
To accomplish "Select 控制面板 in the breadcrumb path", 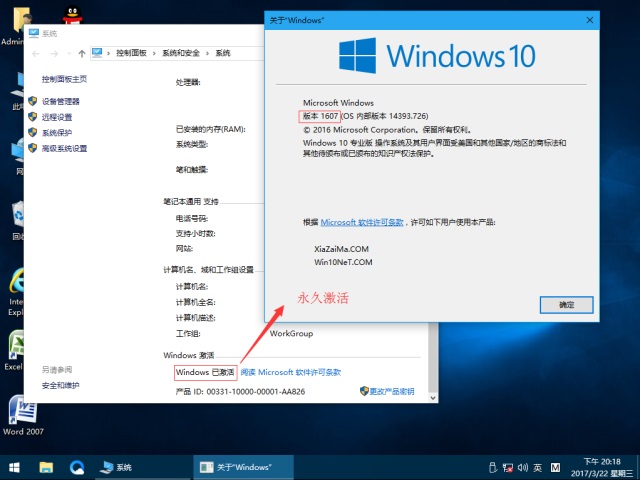I will pyautogui.click(x=134, y=52).
